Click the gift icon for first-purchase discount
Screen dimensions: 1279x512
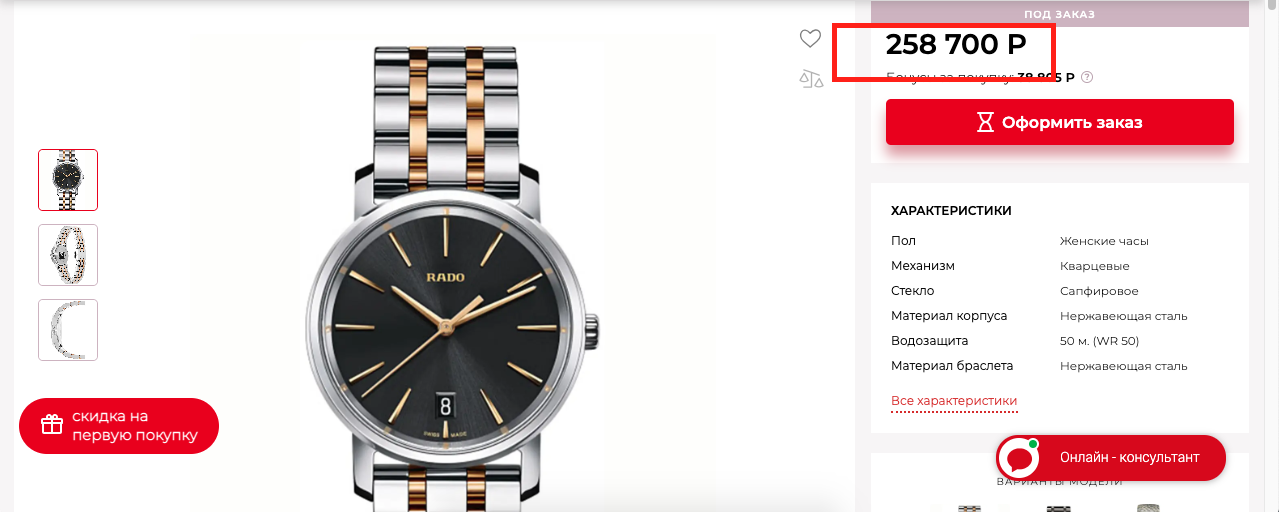pyautogui.click(x=52, y=425)
